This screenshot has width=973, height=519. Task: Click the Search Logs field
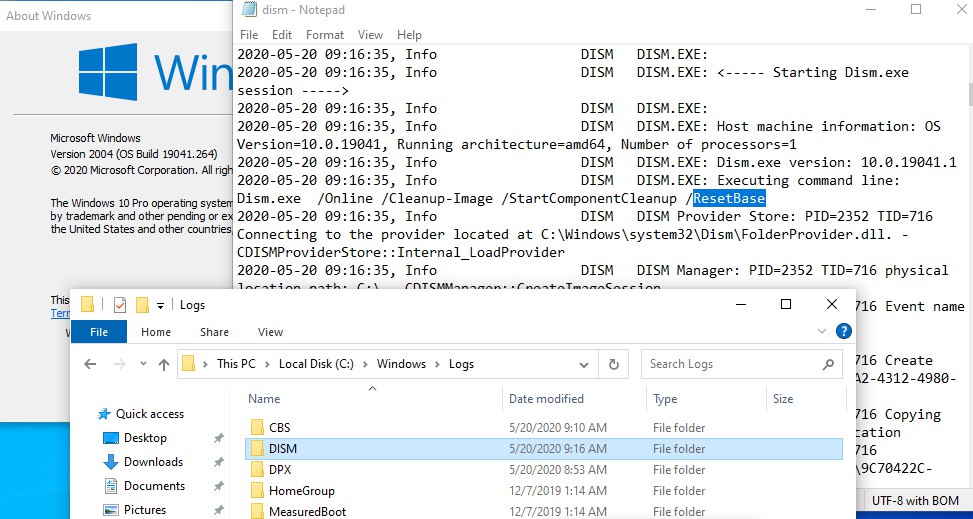pyautogui.click(x=742, y=364)
